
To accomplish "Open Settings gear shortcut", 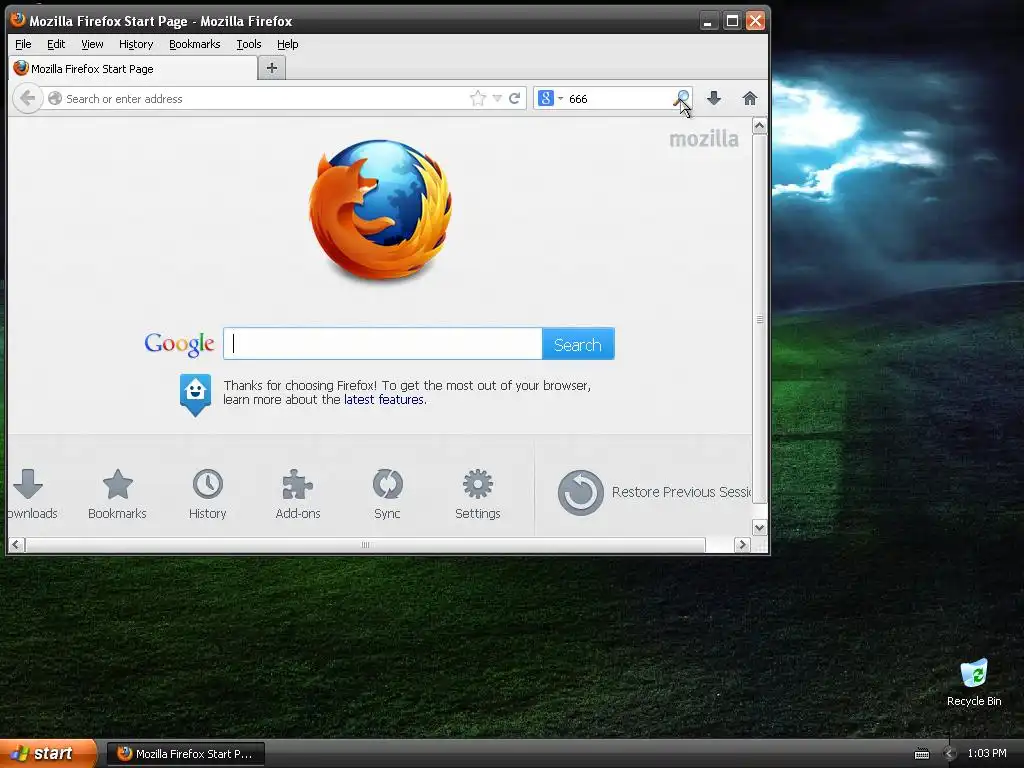I will coord(477,494).
